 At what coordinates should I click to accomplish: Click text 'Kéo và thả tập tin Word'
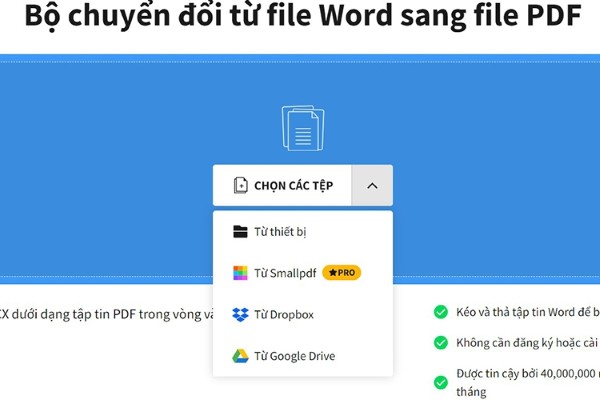tap(516, 312)
